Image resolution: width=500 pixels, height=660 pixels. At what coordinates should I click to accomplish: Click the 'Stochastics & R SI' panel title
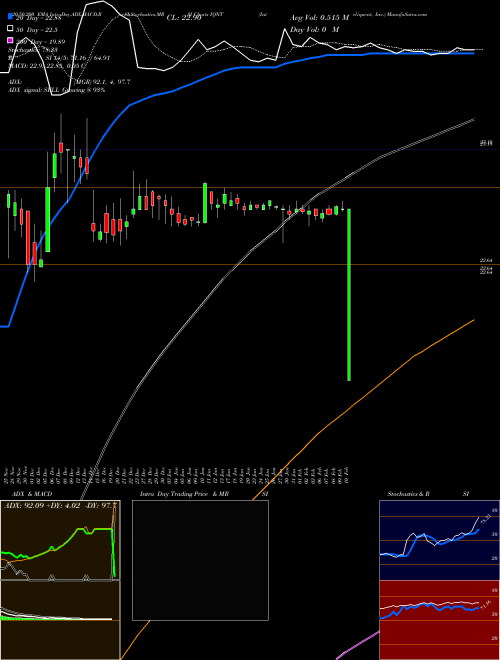428,494
